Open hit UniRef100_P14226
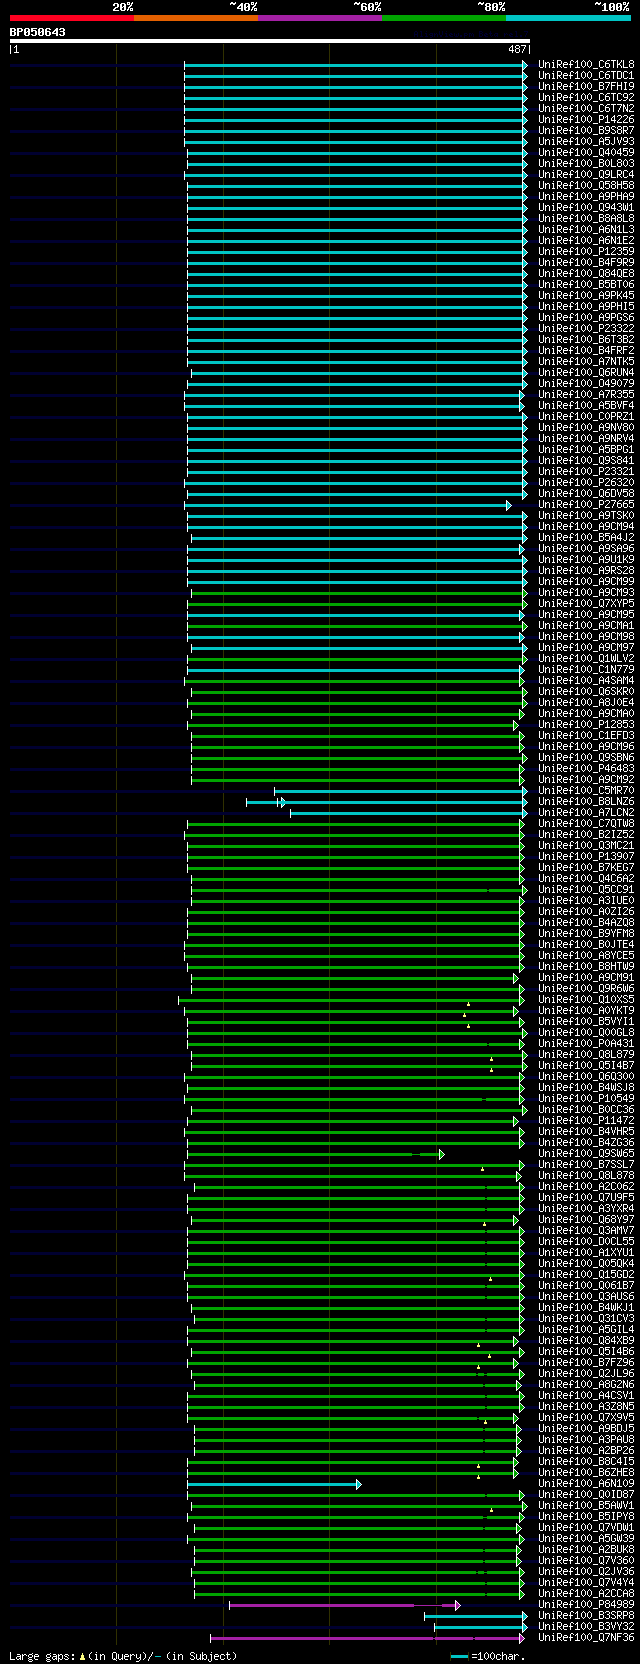This screenshot has height=1664, width=640. (x=586, y=119)
